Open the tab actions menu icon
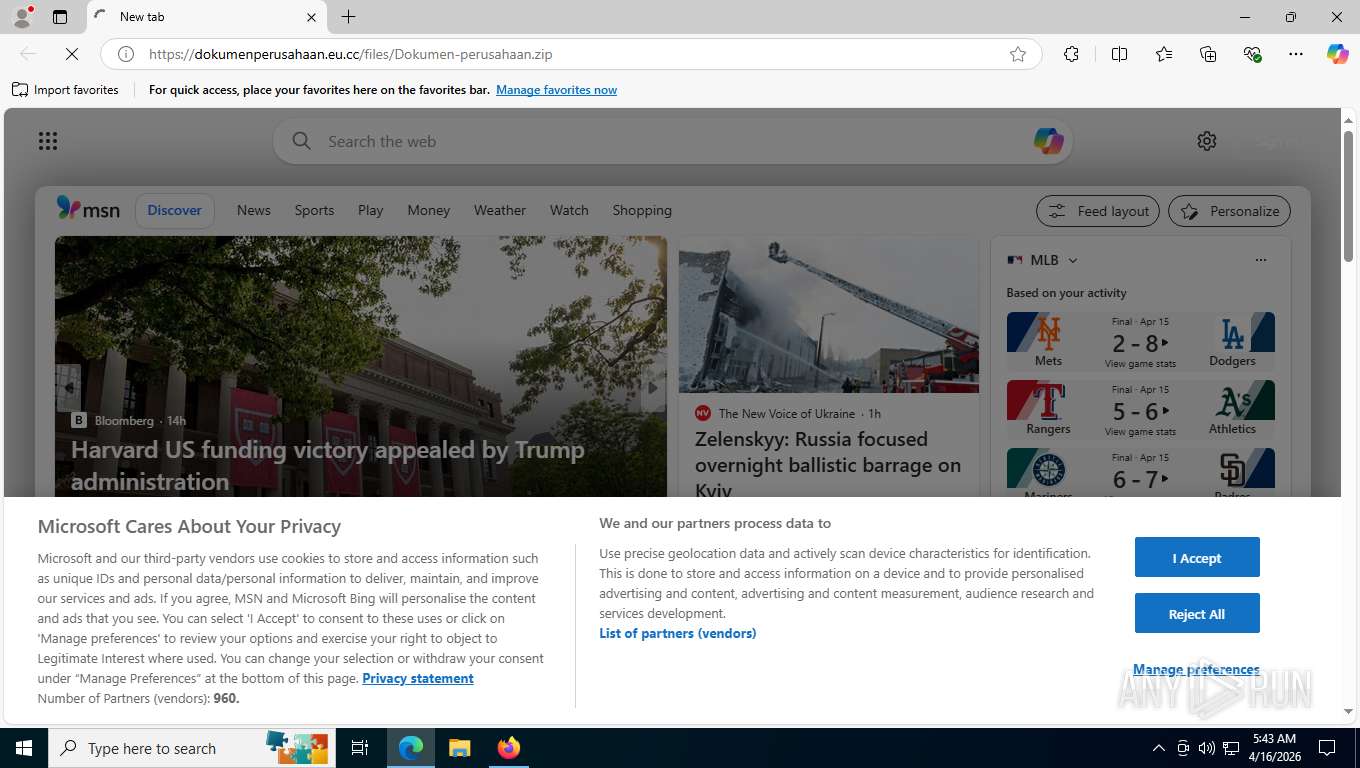1360x768 pixels. [60, 17]
